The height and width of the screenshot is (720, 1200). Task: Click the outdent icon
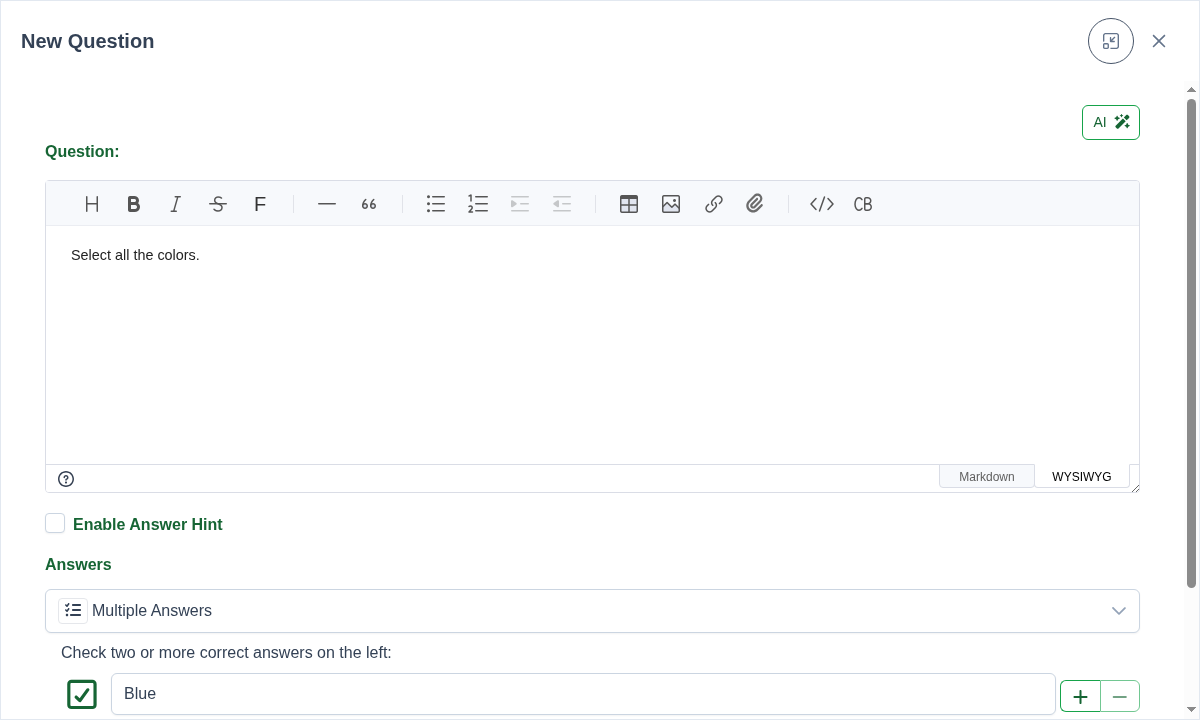[x=562, y=204]
